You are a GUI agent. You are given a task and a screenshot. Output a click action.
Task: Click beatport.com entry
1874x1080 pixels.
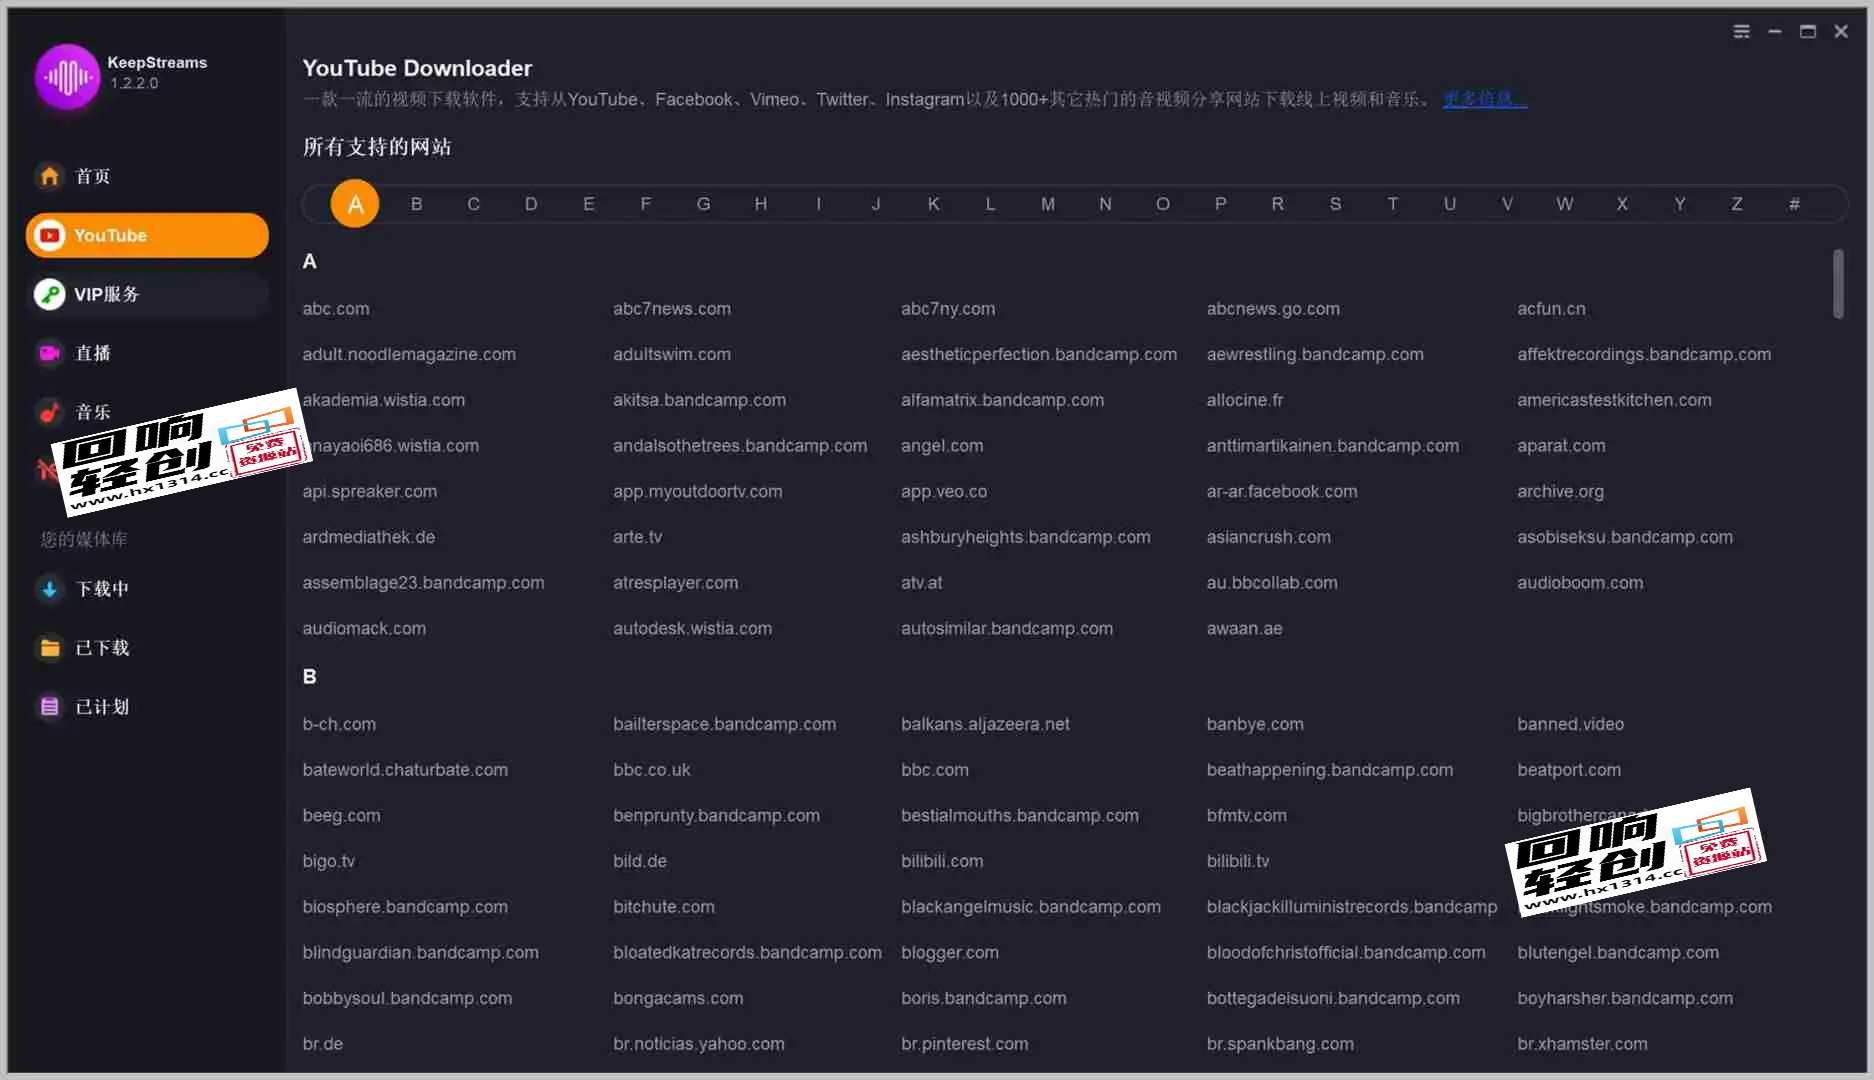1569,770
